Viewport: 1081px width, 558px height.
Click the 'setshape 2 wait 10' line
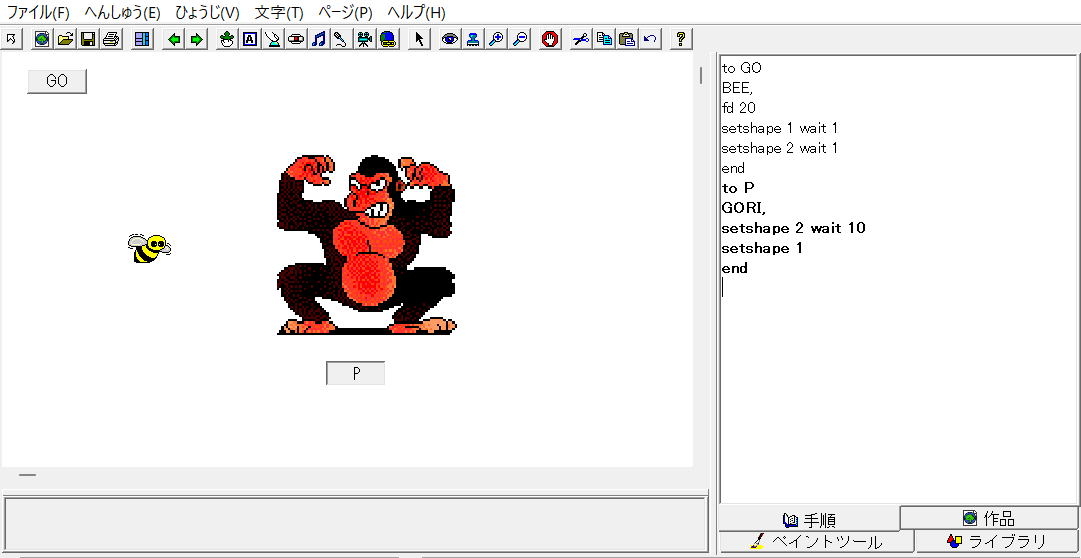tap(794, 228)
